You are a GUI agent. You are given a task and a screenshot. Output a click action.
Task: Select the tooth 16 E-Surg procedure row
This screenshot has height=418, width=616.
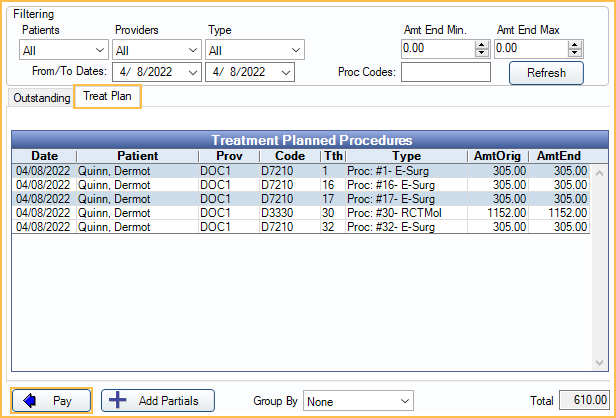[x=300, y=185]
